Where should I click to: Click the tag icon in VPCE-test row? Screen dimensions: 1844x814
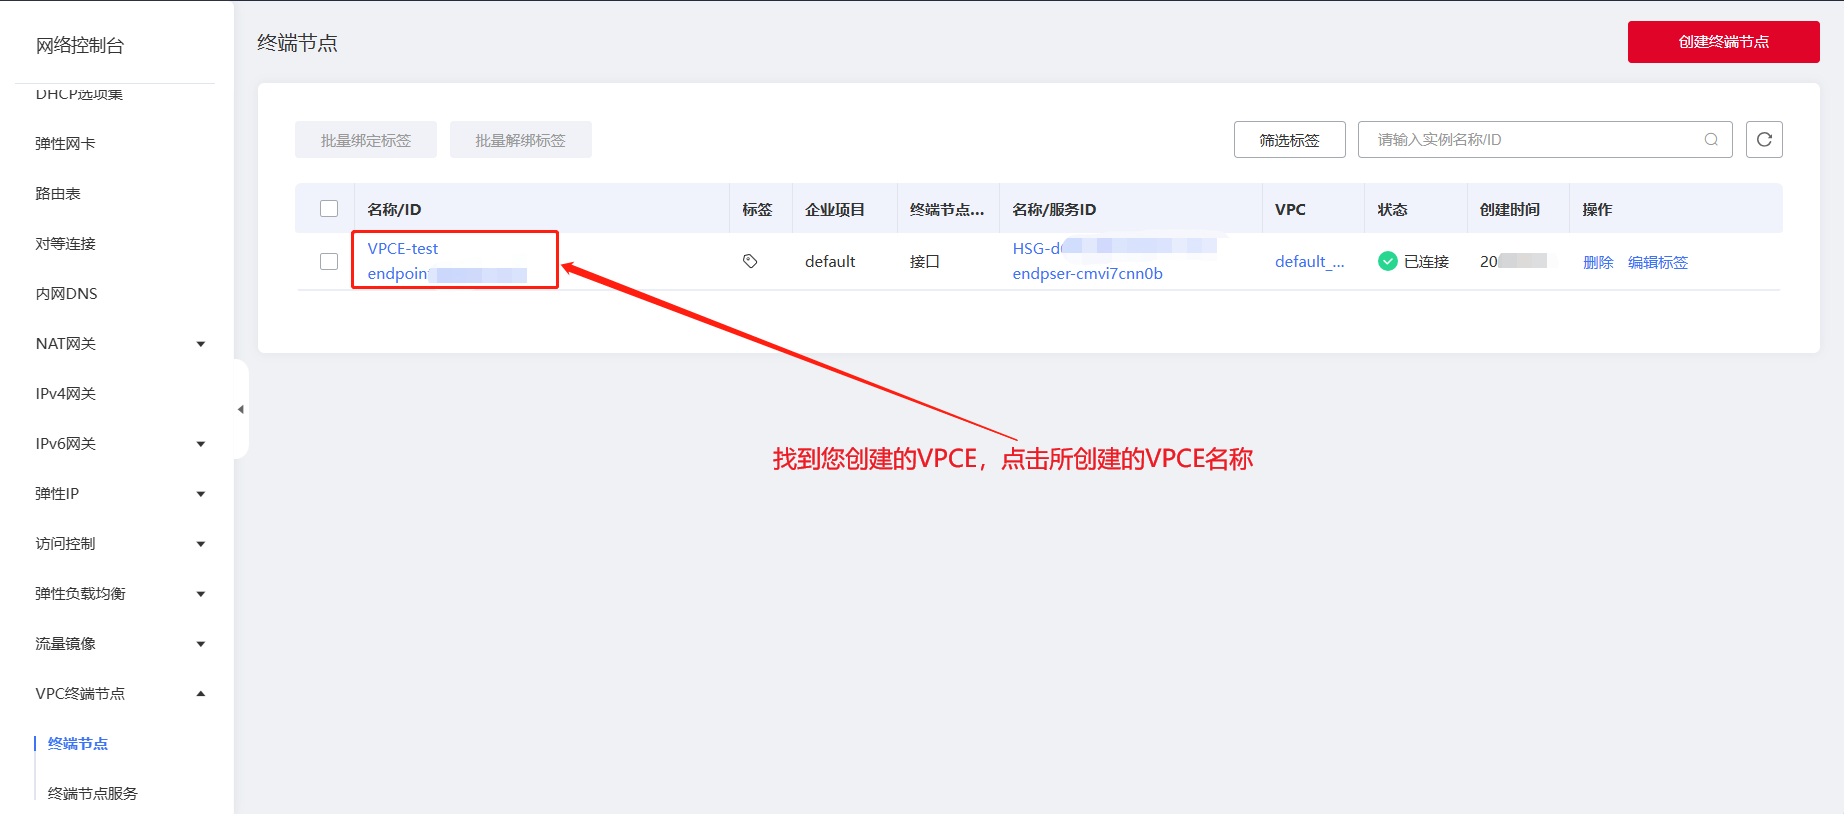click(750, 261)
